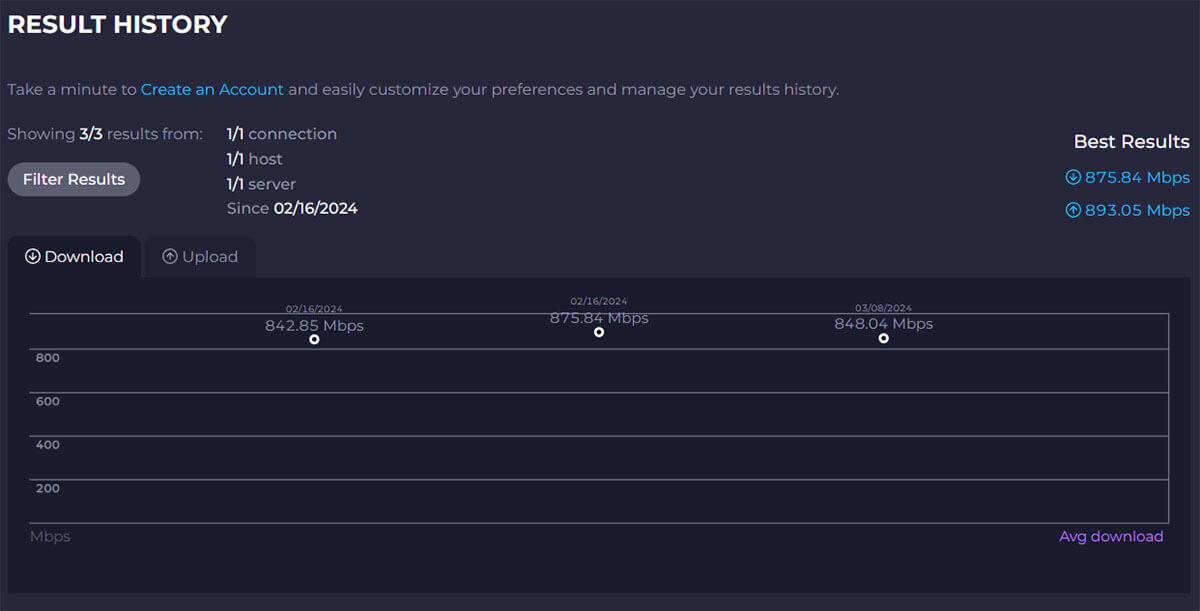
Task: Click the 848.04 Mbps value label
Action: pos(884,324)
